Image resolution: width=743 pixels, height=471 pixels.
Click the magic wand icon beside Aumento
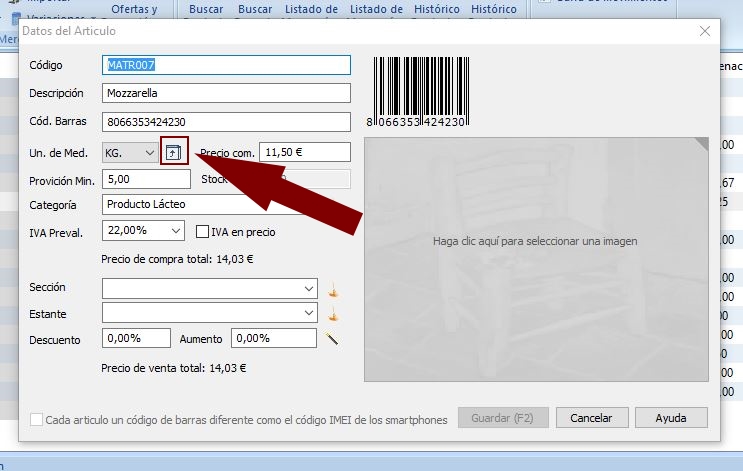pos(332,338)
